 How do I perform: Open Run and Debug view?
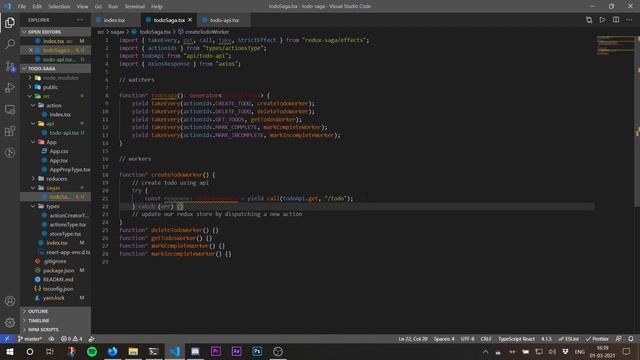coord(10,87)
